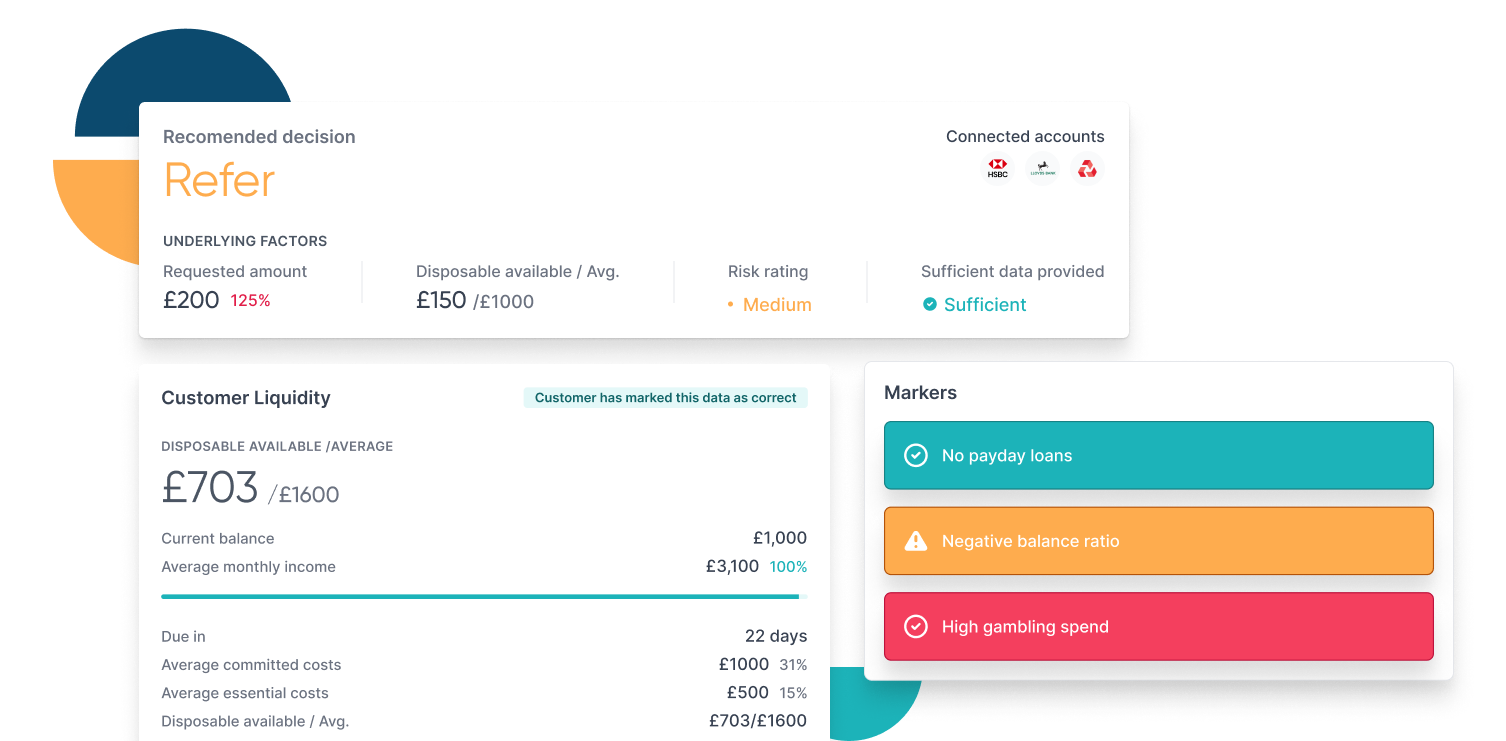The height and width of the screenshot is (741, 1506).
Task: Click the orange Medium risk dot
Action: click(730, 305)
